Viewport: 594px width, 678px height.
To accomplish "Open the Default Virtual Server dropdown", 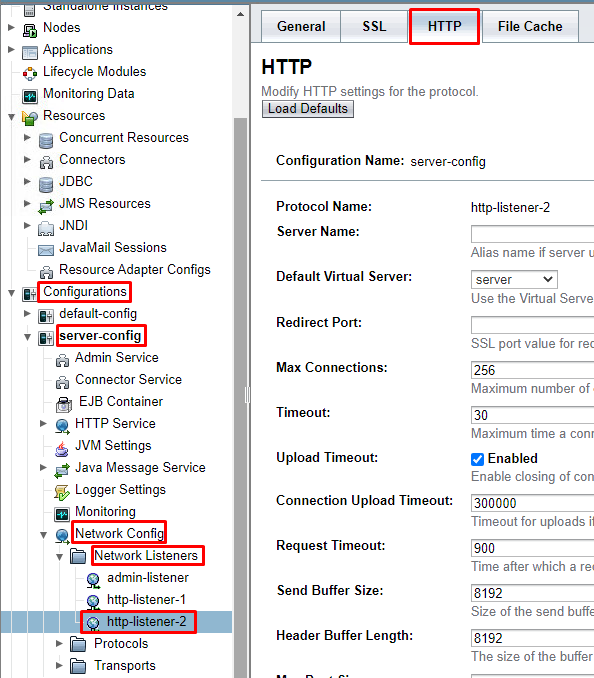I will click(514, 279).
